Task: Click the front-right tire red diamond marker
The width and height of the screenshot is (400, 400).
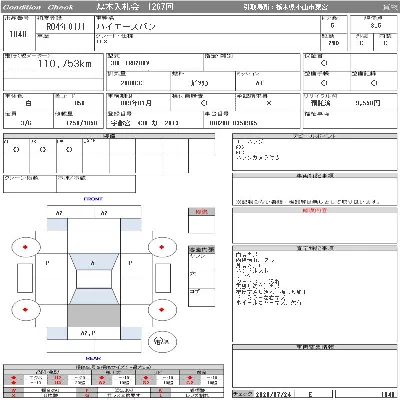Action: (162, 247)
